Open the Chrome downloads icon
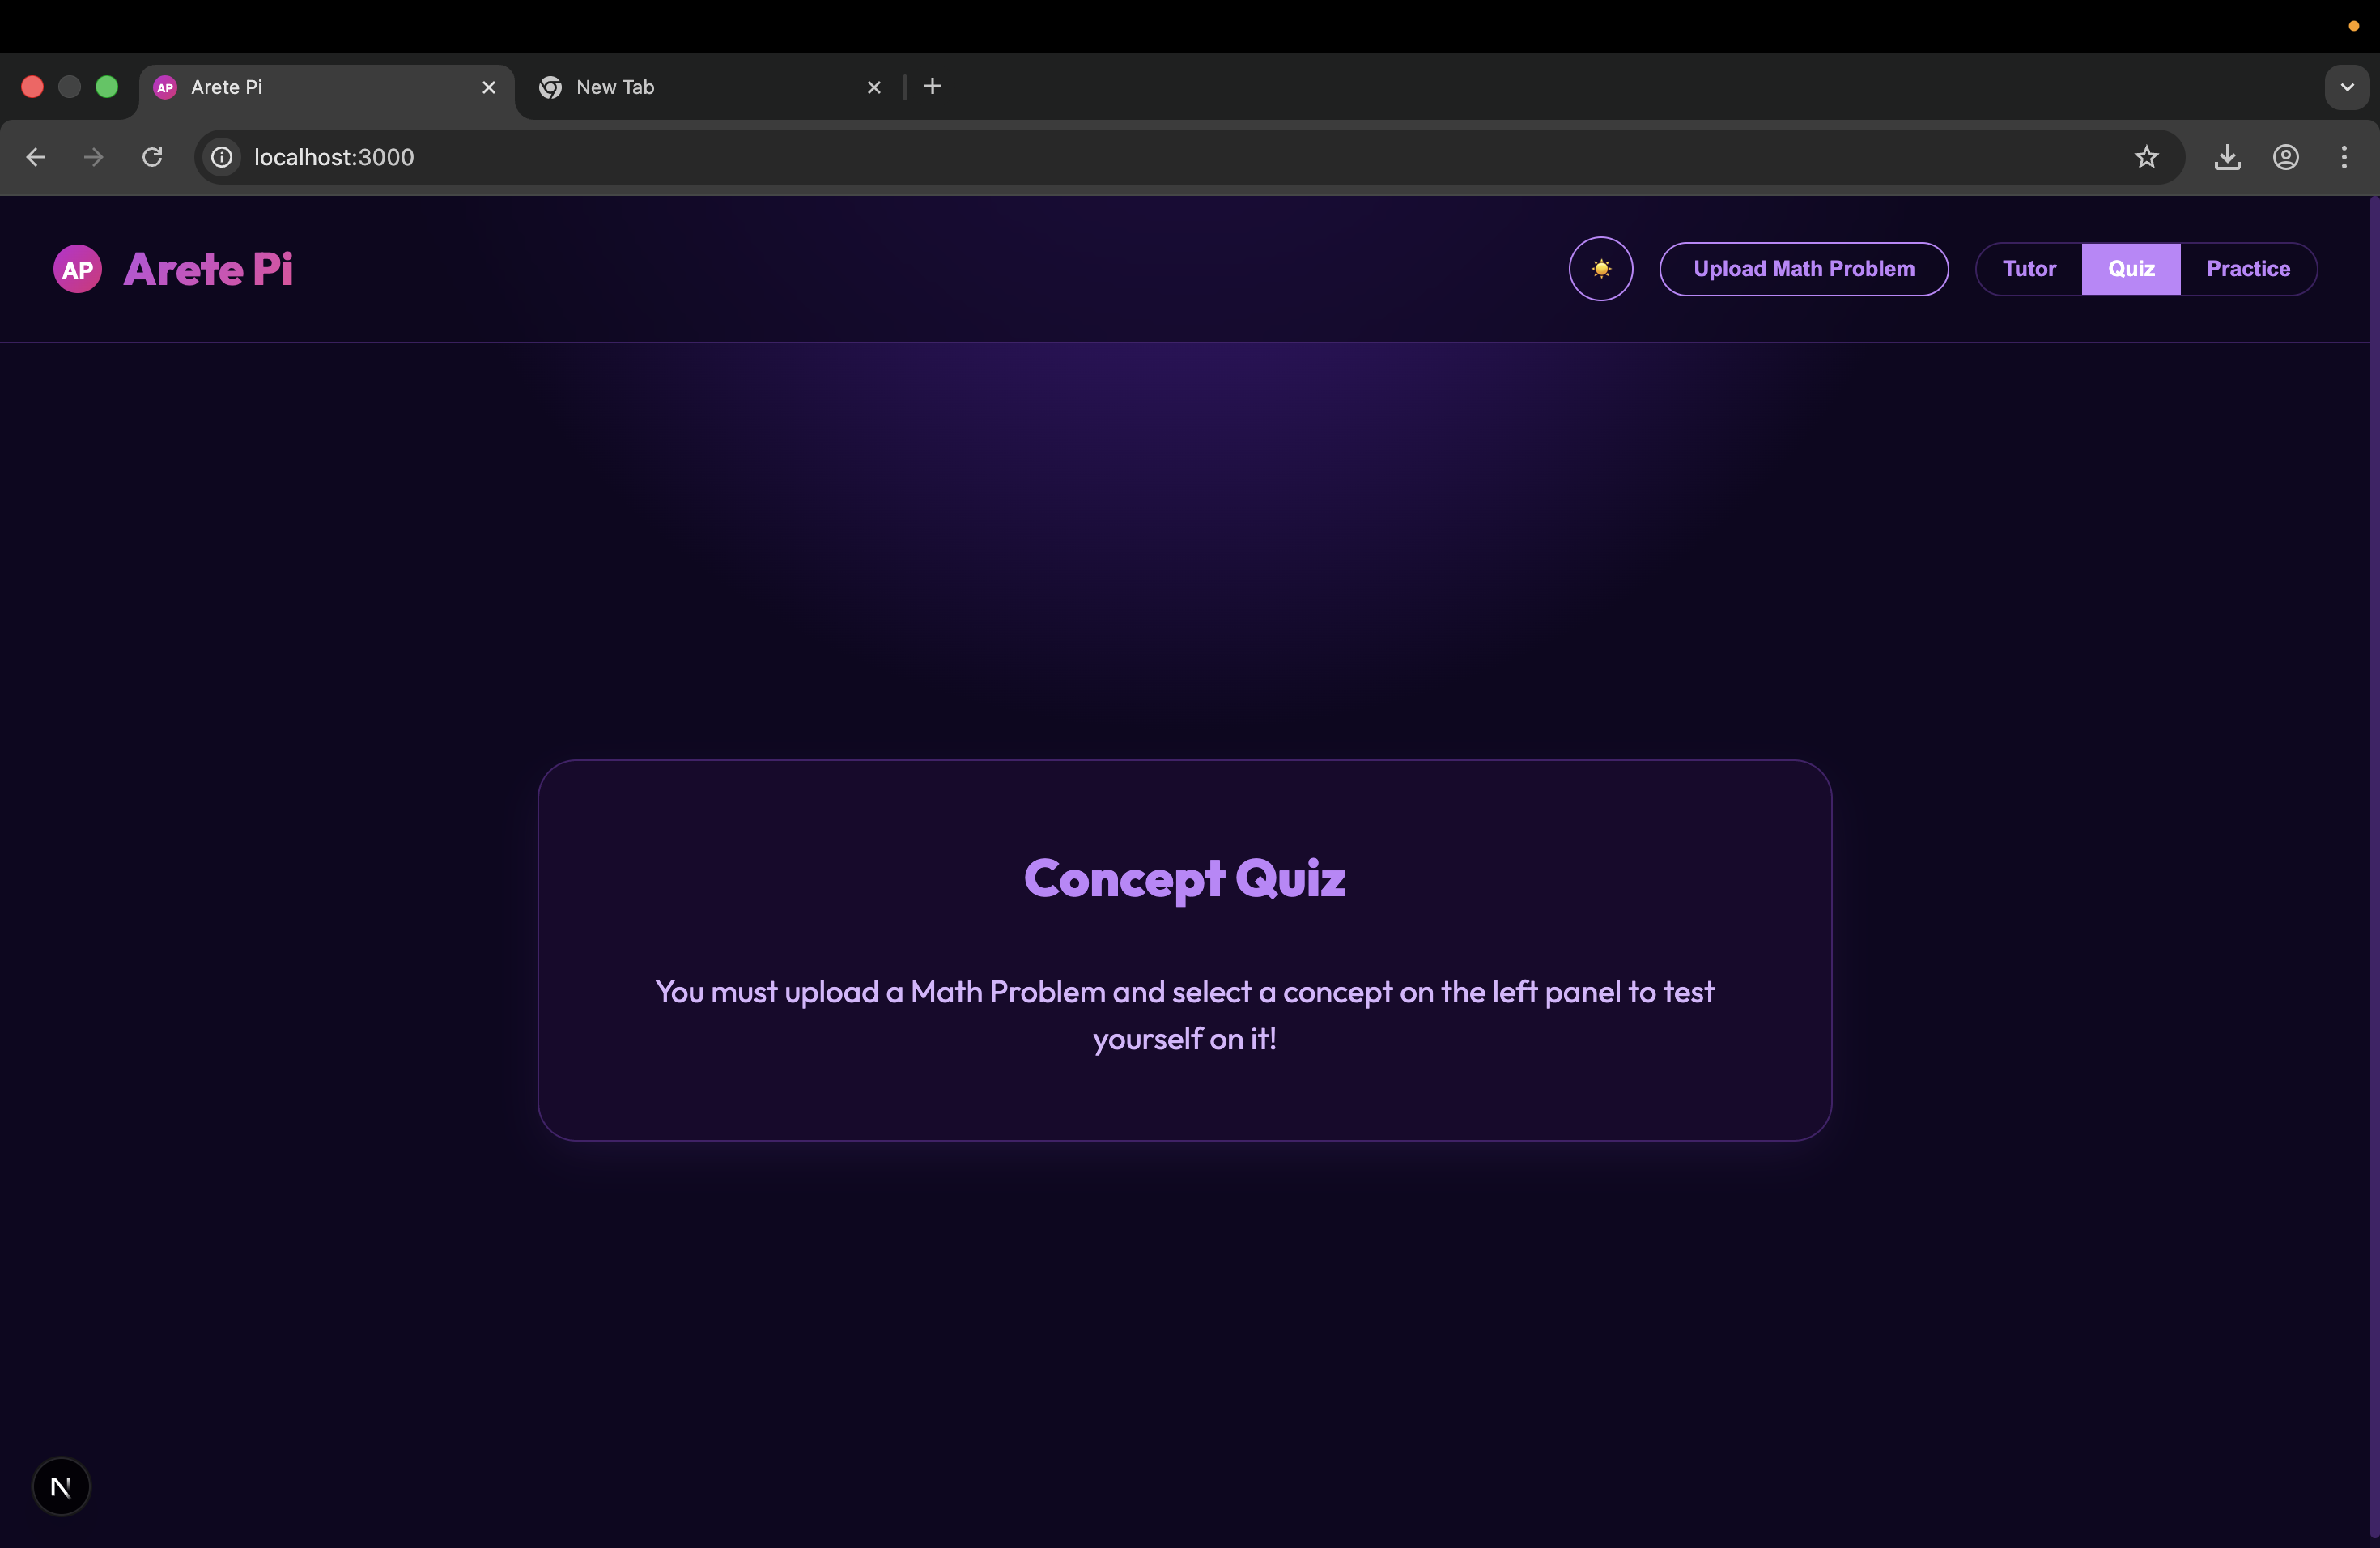The image size is (2380, 1548). 2227,157
